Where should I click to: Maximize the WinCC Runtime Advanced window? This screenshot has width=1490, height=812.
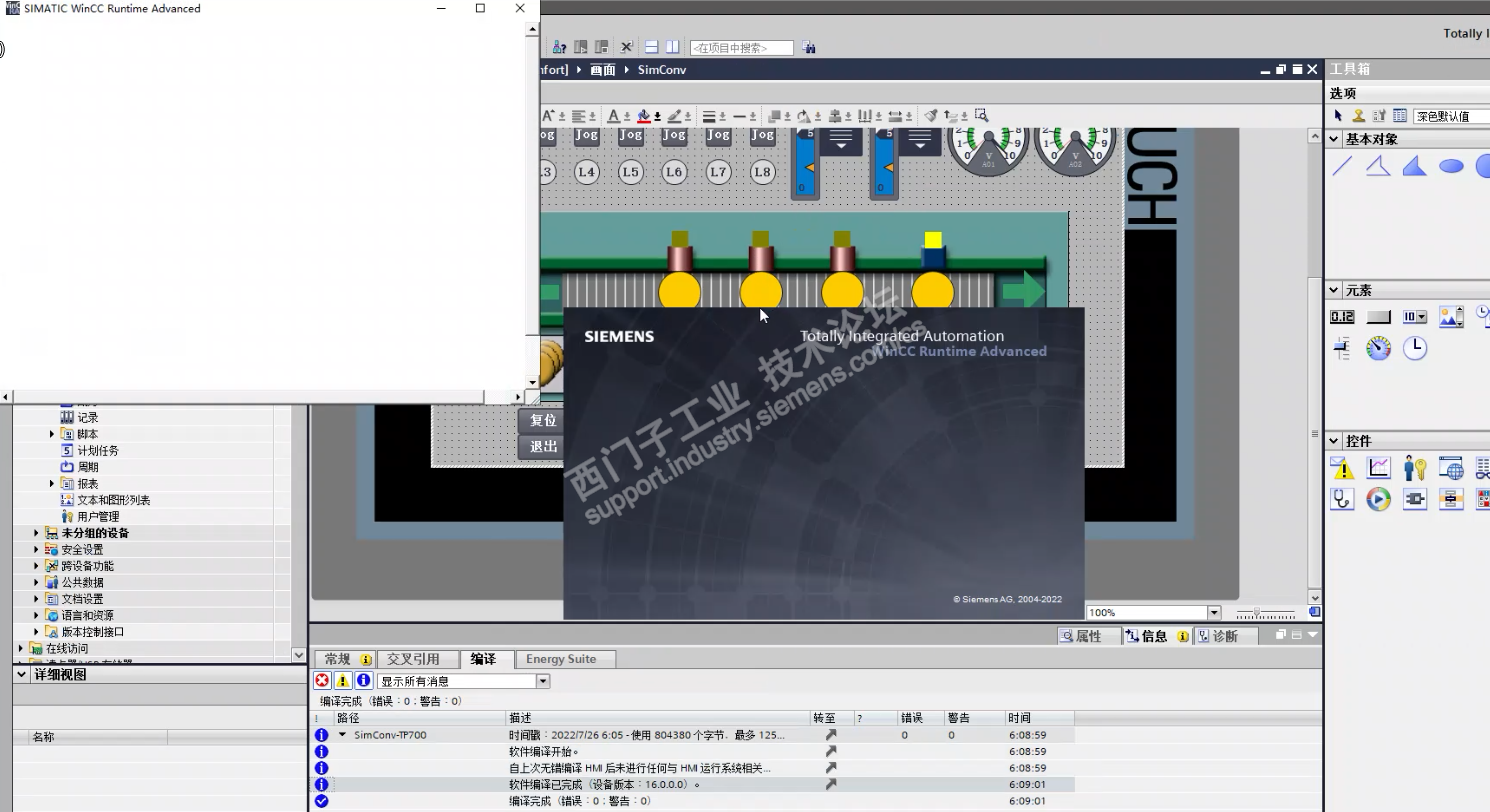(480, 9)
